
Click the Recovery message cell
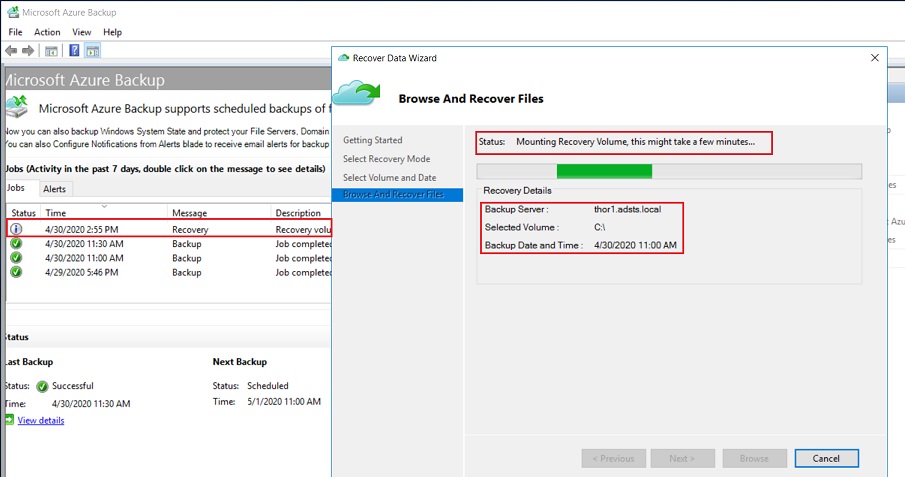click(190, 229)
